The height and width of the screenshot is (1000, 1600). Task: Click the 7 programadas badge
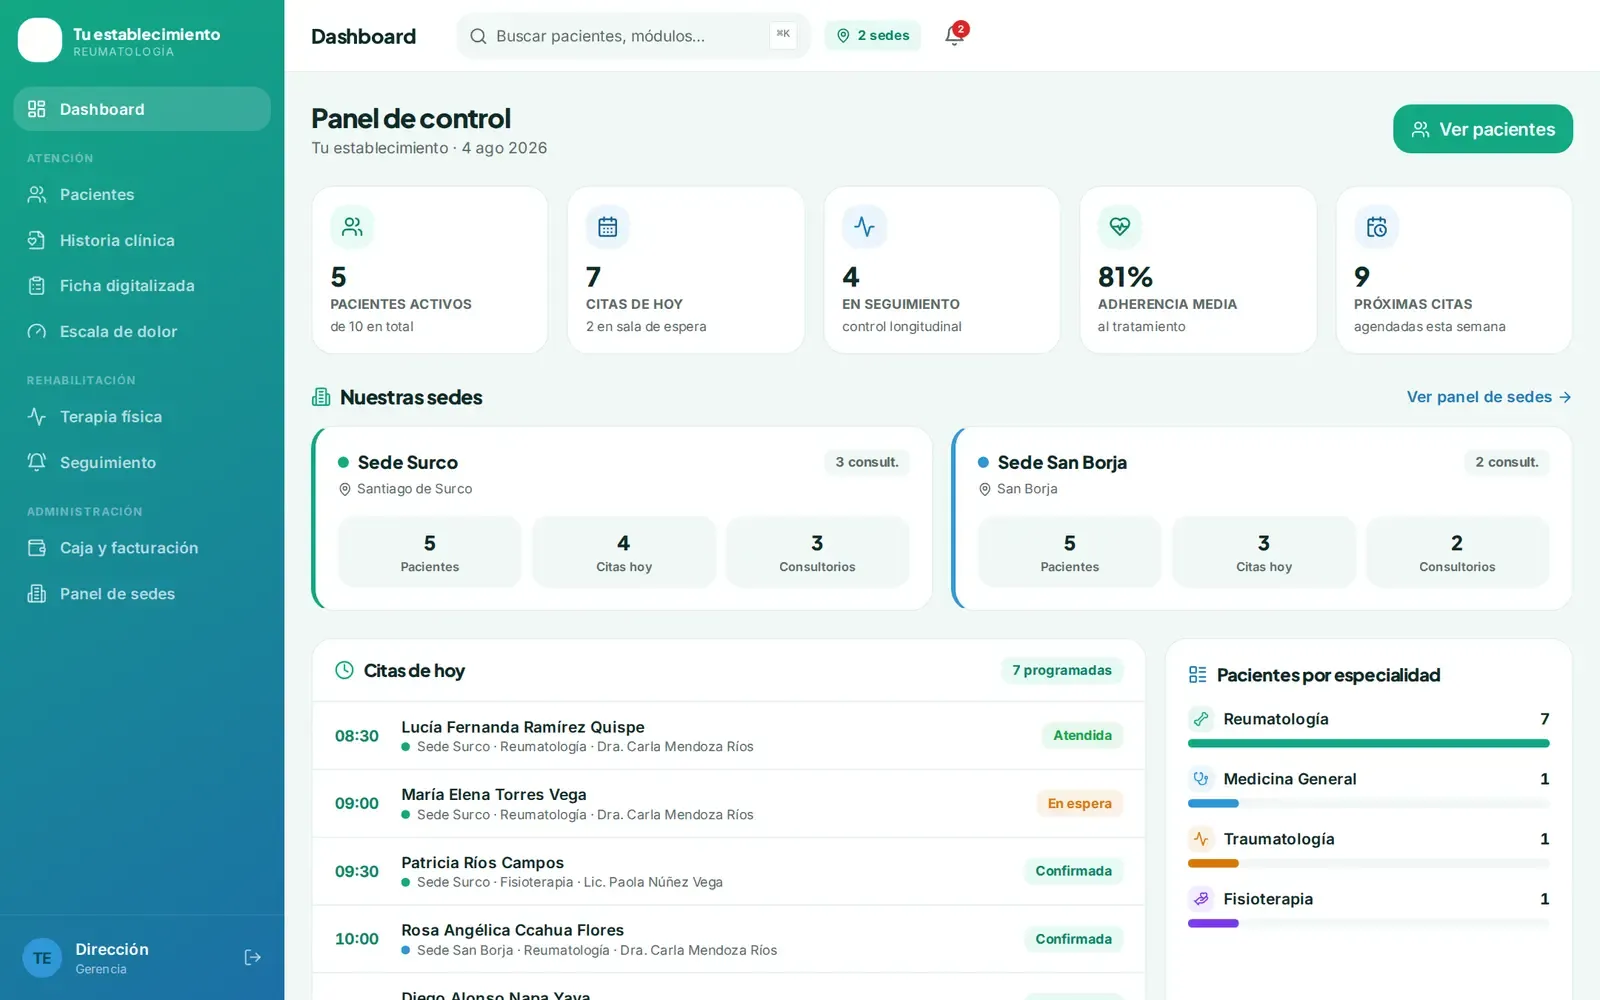coord(1062,670)
